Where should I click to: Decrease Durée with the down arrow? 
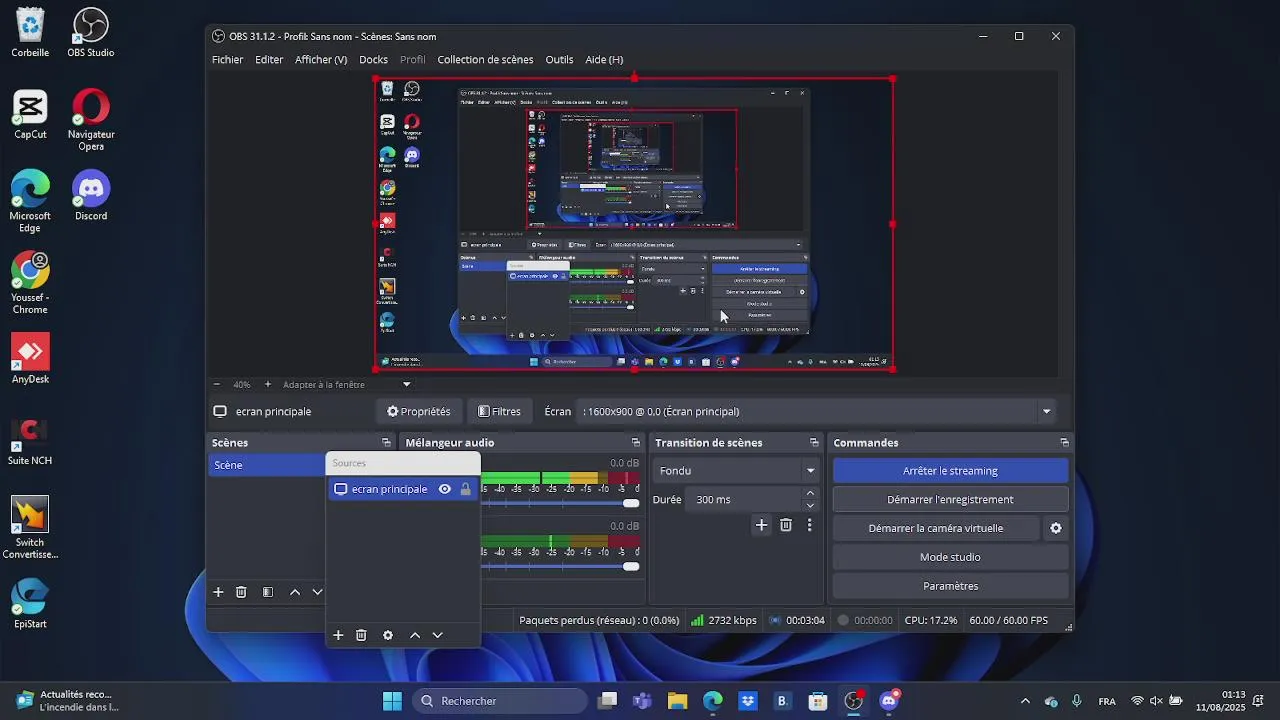click(810, 505)
